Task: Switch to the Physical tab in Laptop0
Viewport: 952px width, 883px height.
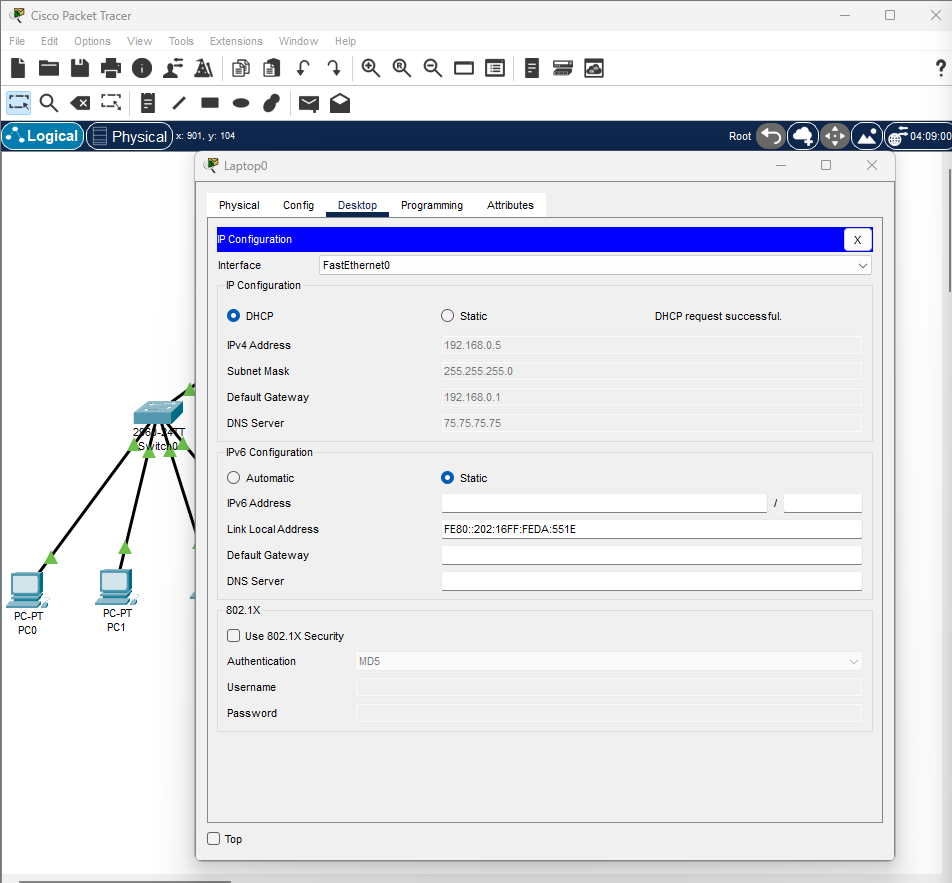Action: [239, 205]
